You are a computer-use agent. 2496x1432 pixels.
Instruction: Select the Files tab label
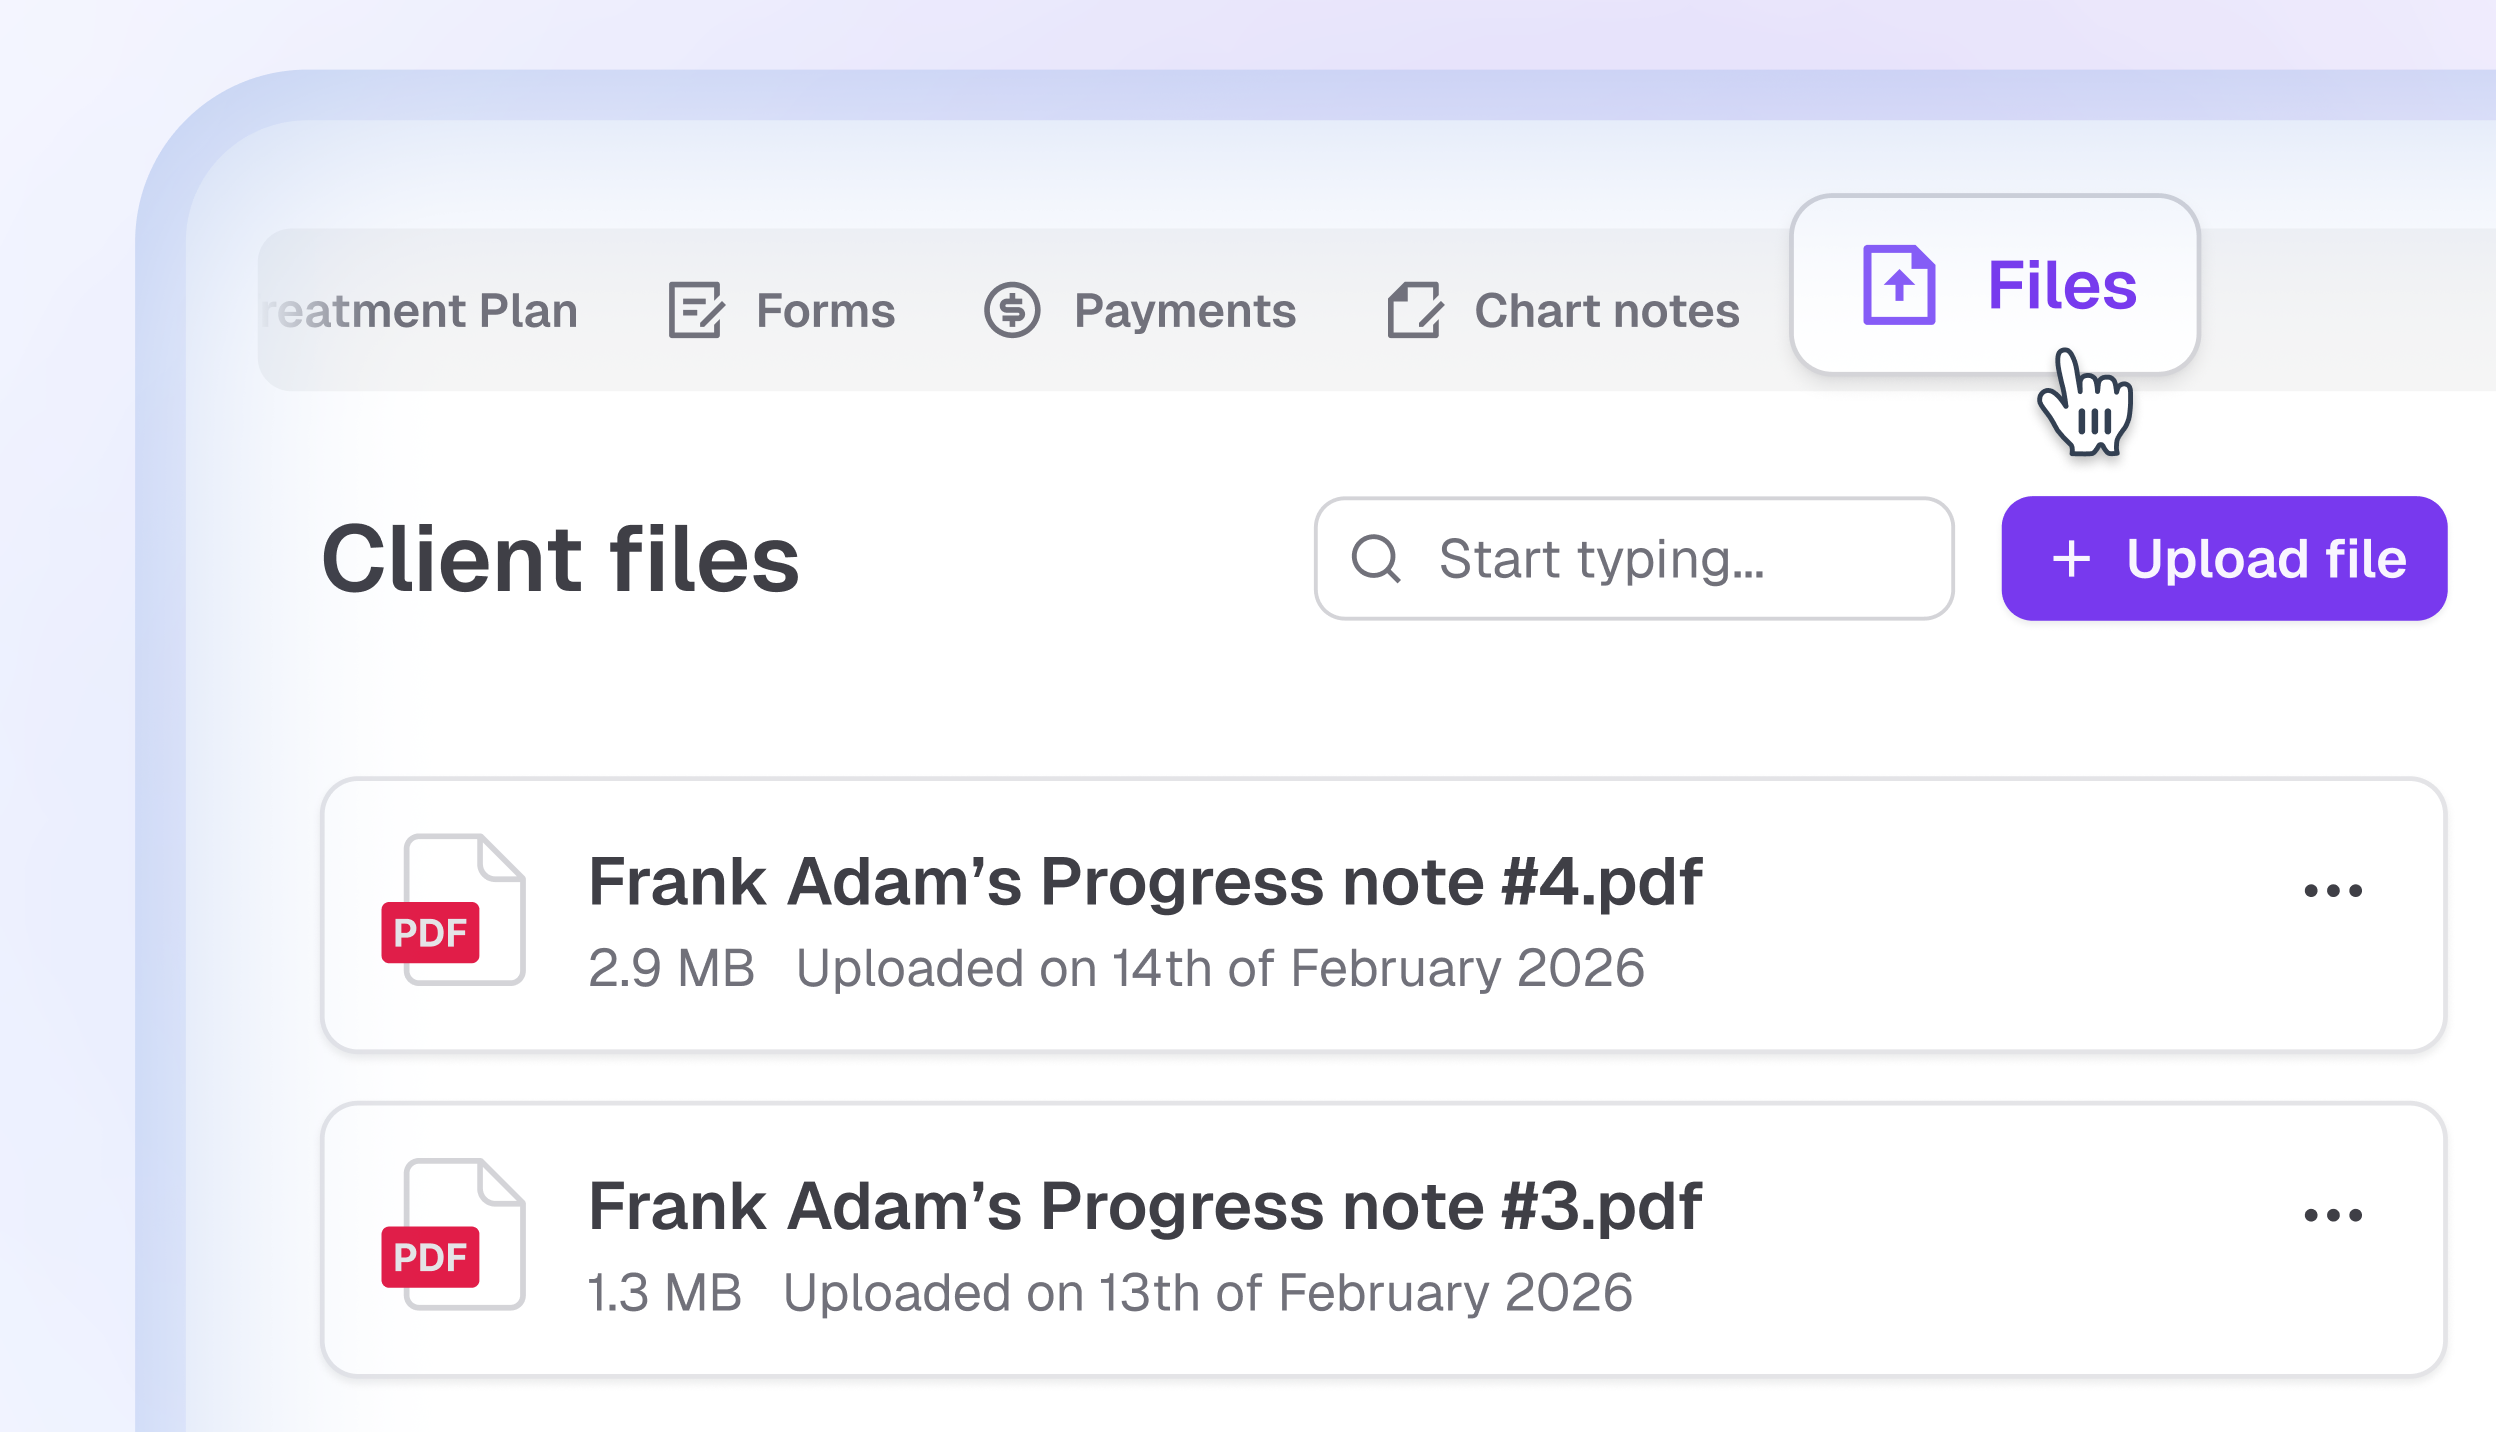coord(2062,286)
